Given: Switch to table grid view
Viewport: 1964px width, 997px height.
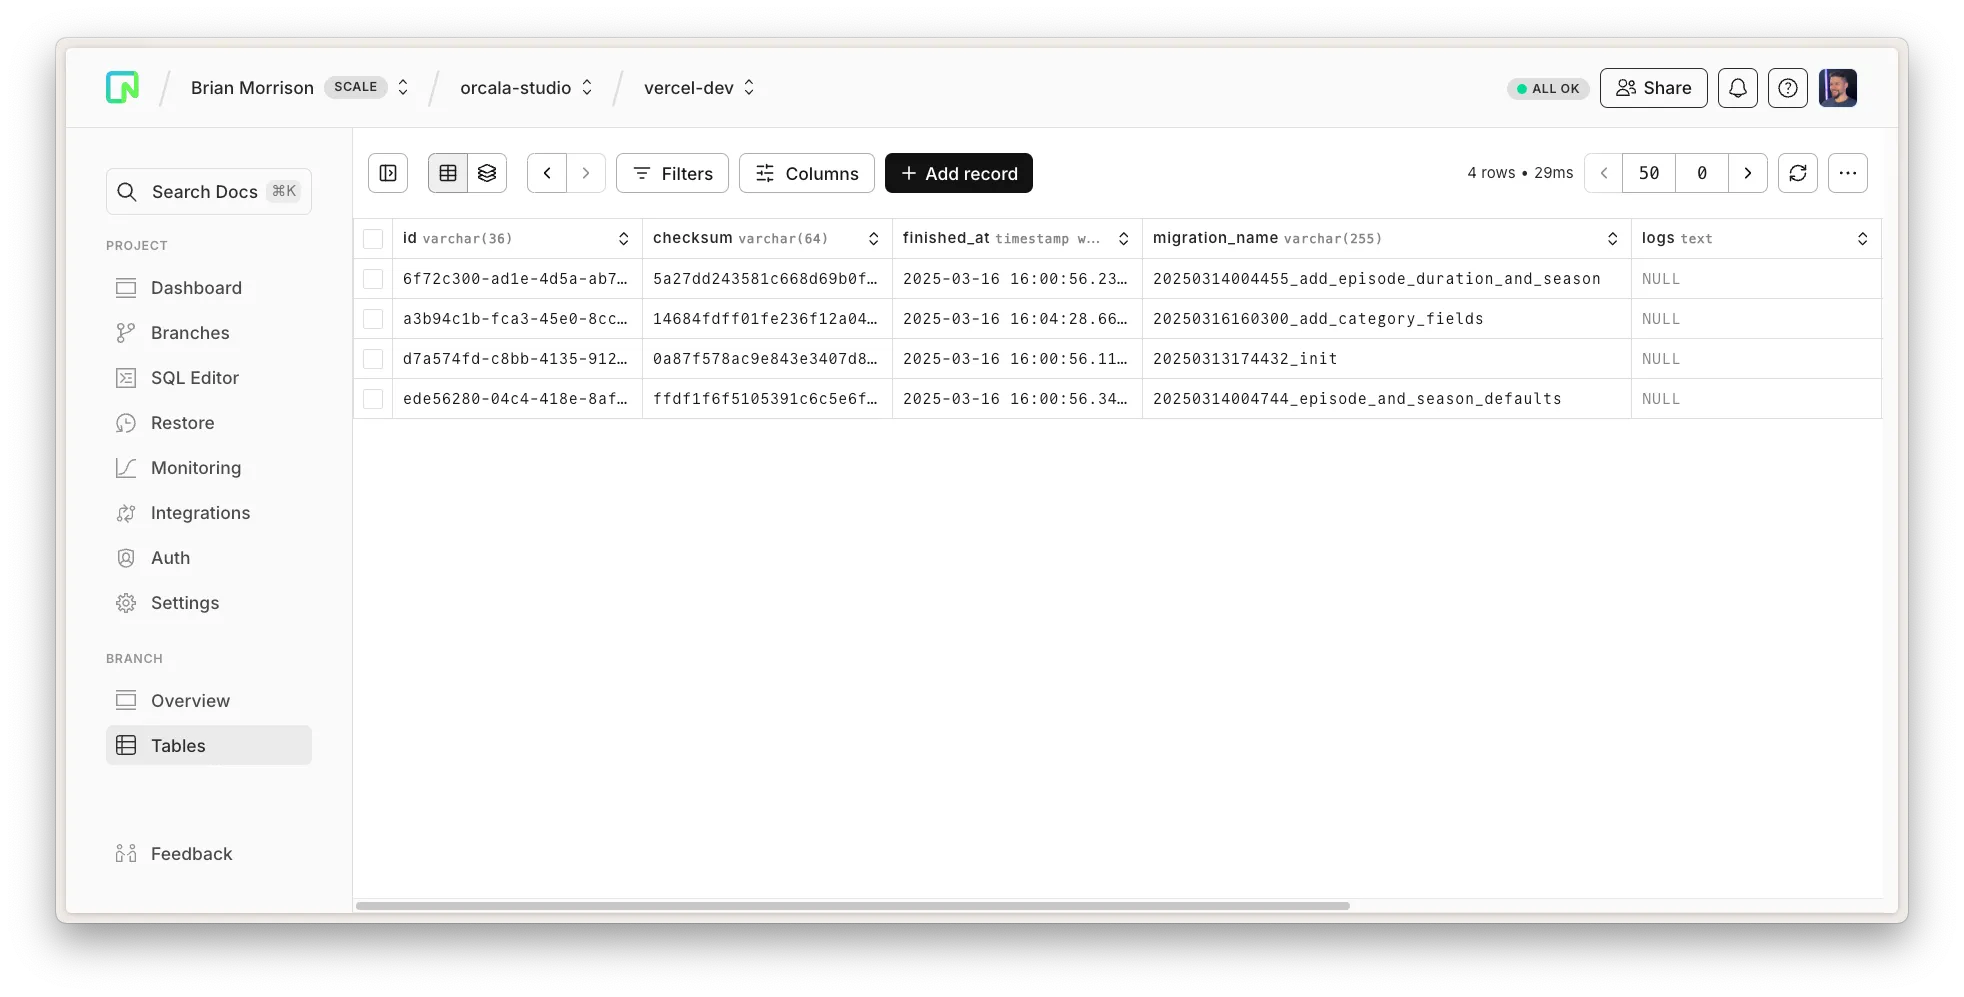Looking at the screenshot, I should 448,173.
